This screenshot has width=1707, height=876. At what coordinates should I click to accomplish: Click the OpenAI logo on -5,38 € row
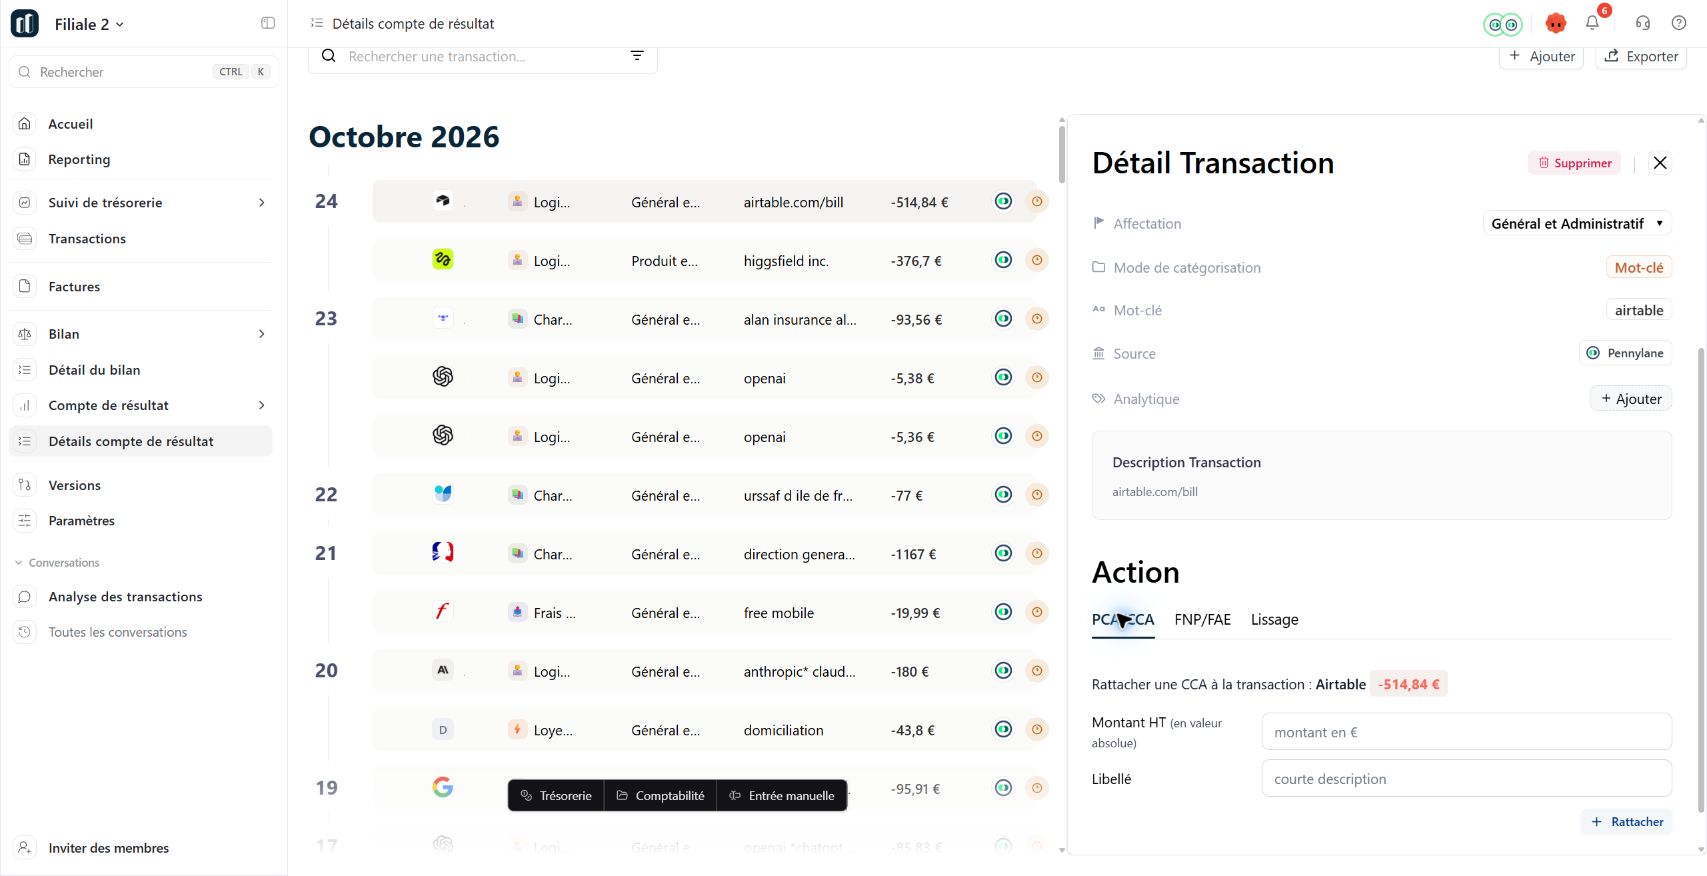coord(443,377)
